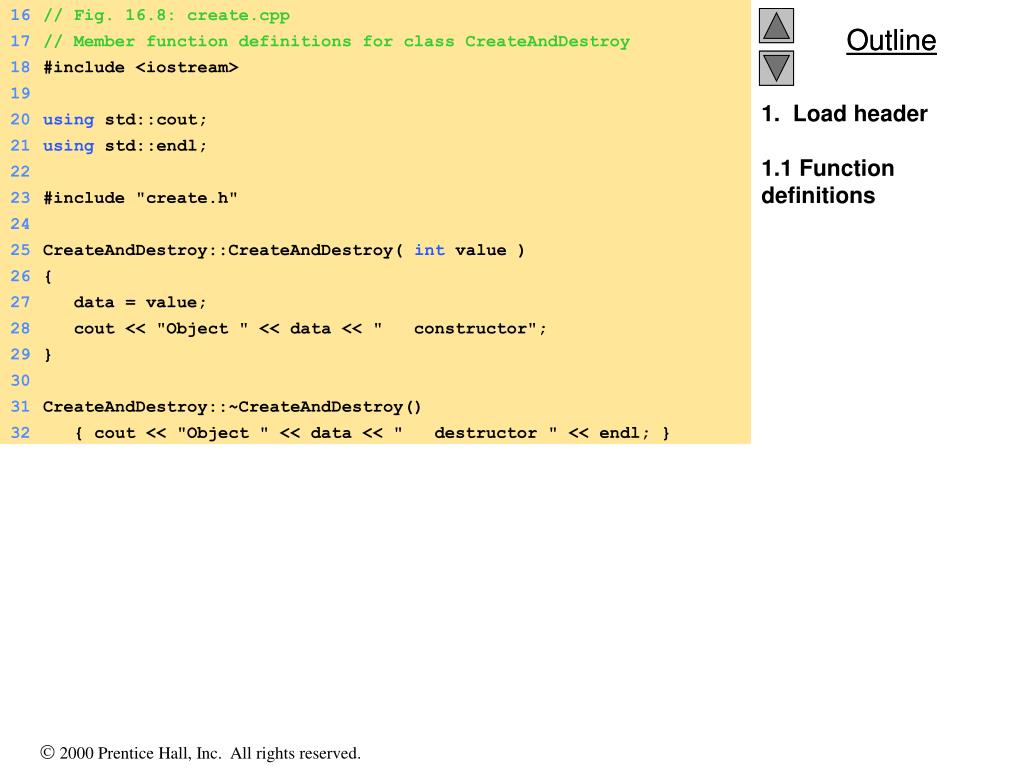This screenshot has height=768, width=1024.
Task: Click the opening brace on line 26
Action: tap(48, 276)
